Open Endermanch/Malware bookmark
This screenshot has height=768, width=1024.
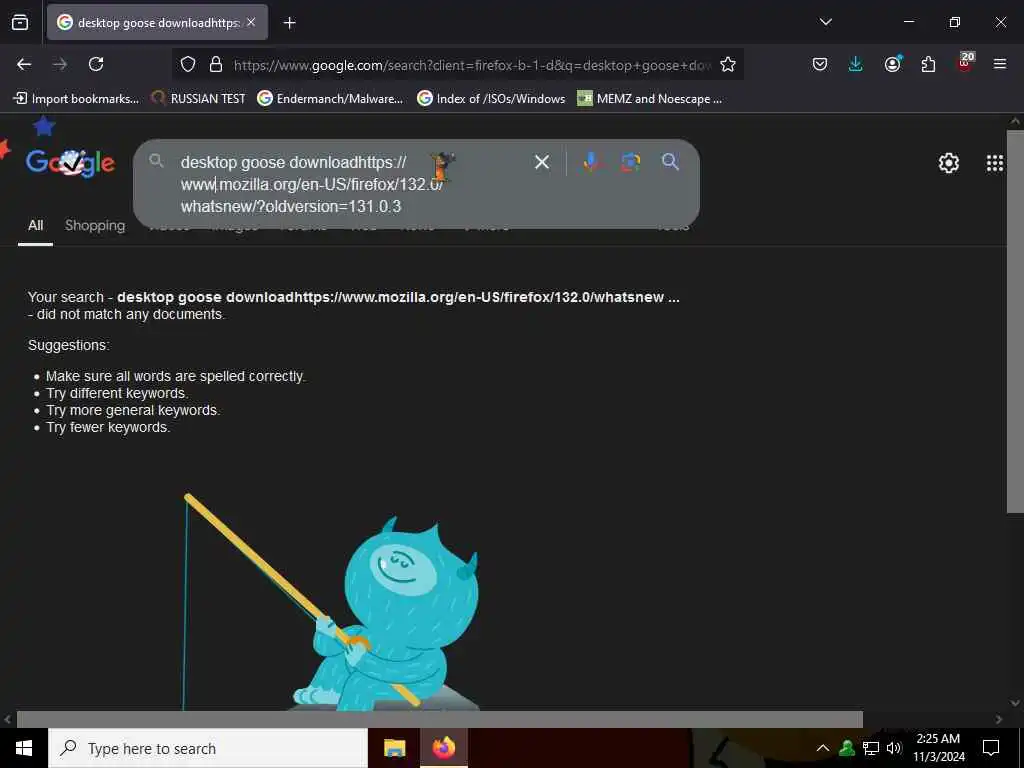pyautogui.click(x=330, y=99)
